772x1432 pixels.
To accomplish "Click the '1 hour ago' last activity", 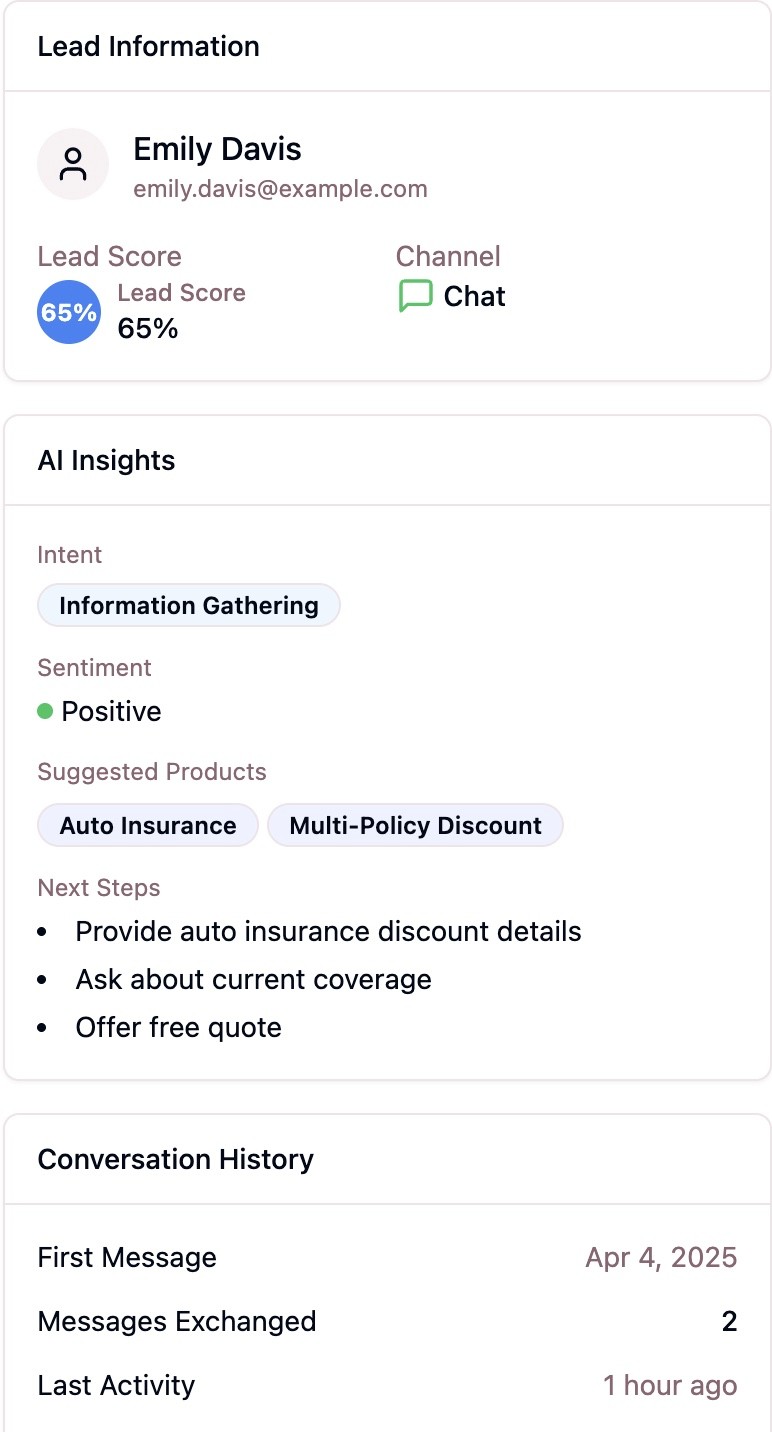I will 670,1385.
